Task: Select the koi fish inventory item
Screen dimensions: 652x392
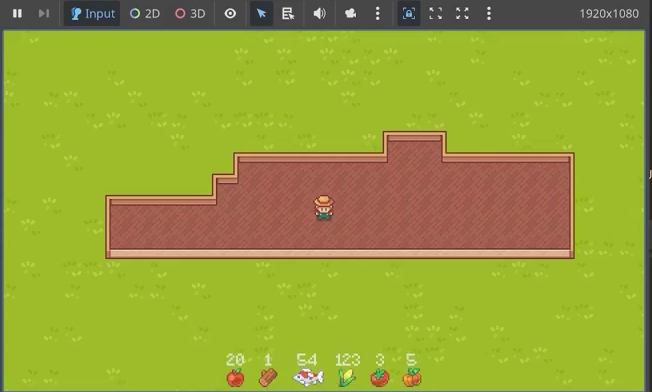Action: pyautogui.click(x=308, y=377)
